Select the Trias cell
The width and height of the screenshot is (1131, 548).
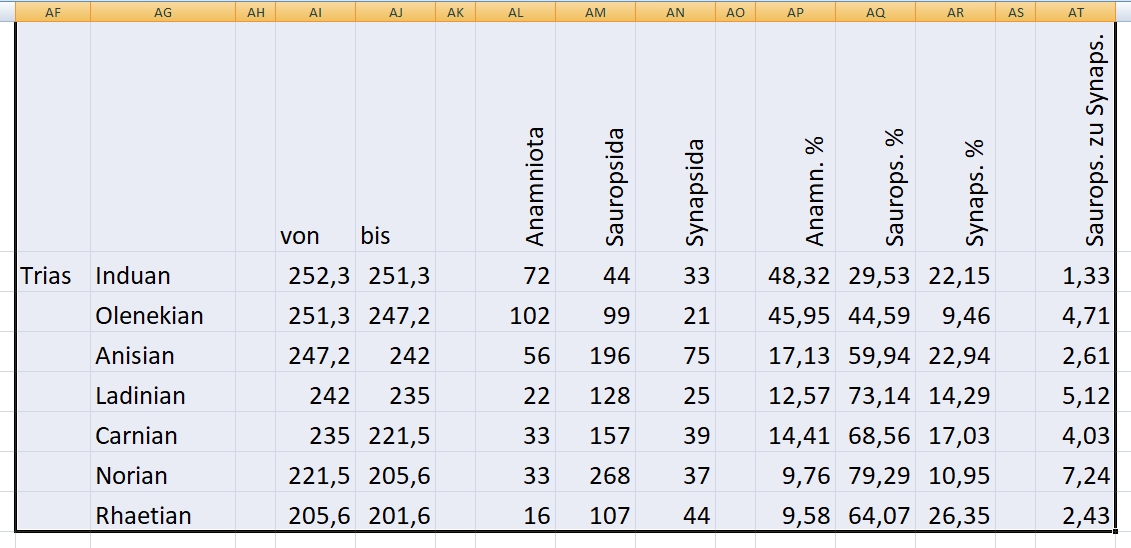pyautogui.click(x=46, y=276)
